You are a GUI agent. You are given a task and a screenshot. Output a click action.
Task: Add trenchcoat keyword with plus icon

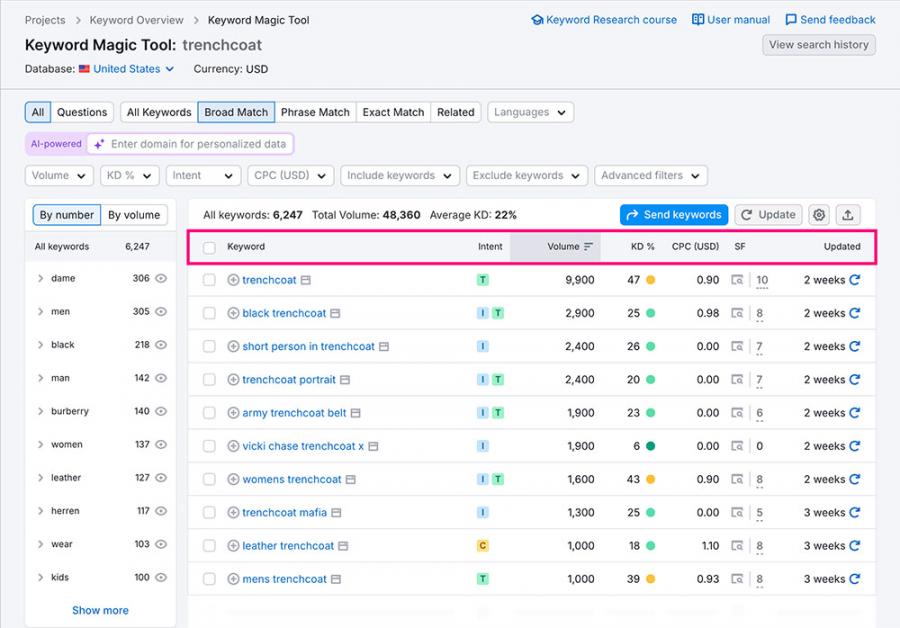[233, 280]
